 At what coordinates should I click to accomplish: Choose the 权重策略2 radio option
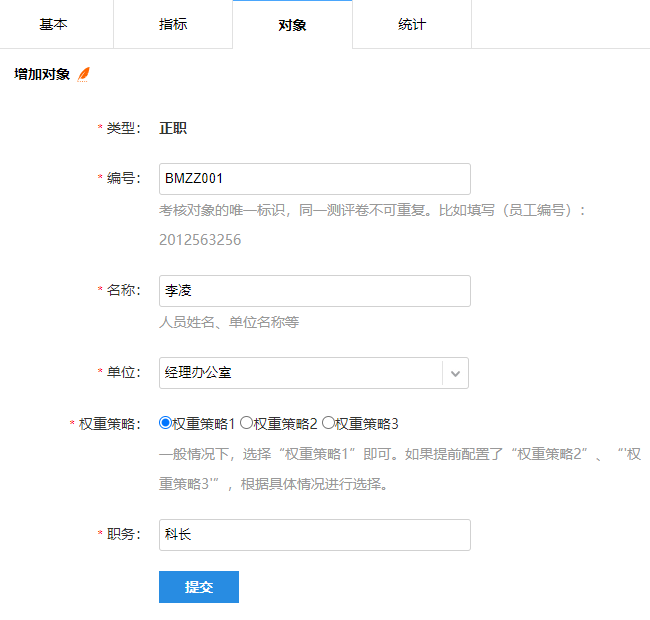246,423
